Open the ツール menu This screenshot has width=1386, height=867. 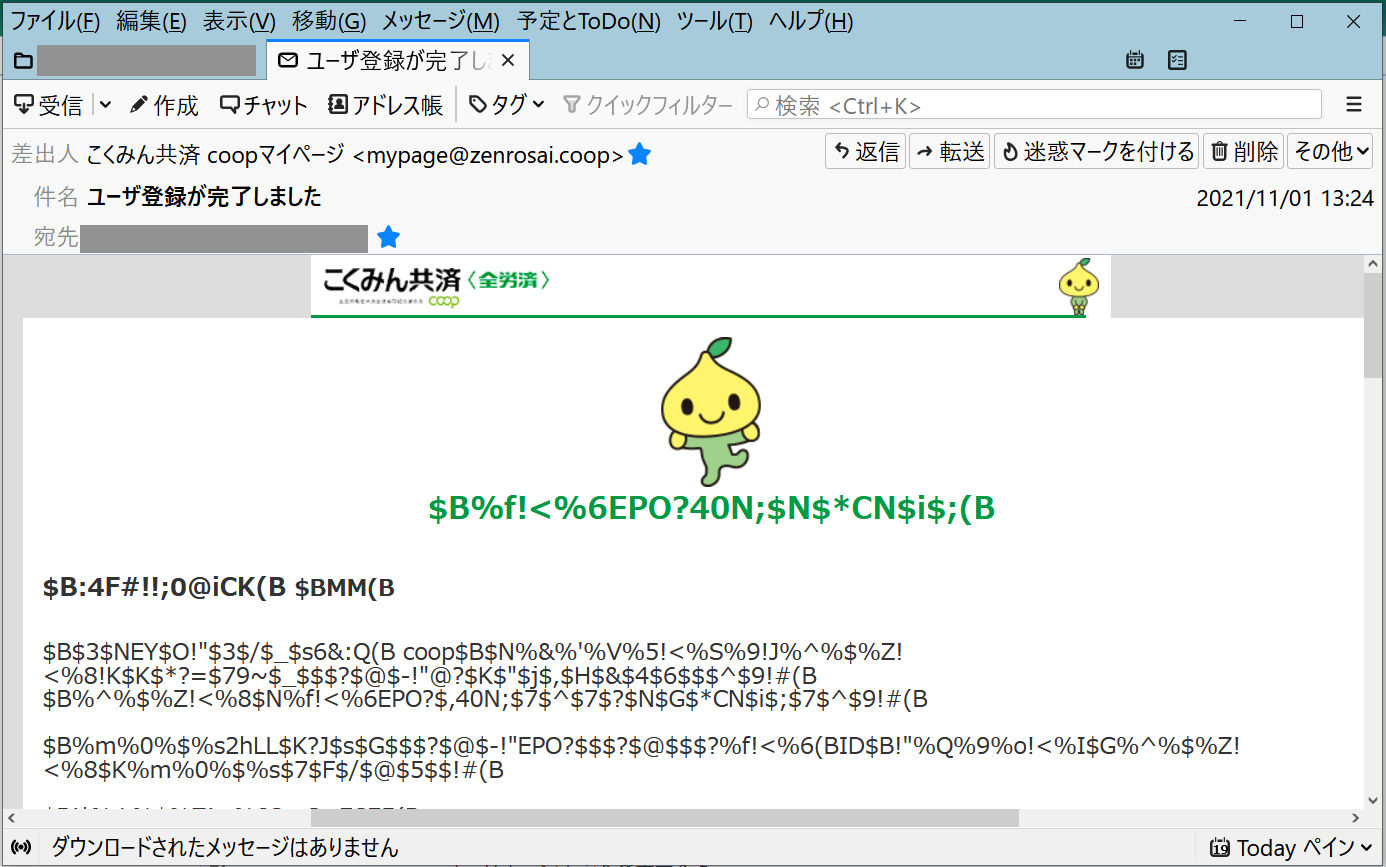pos(714,21)
